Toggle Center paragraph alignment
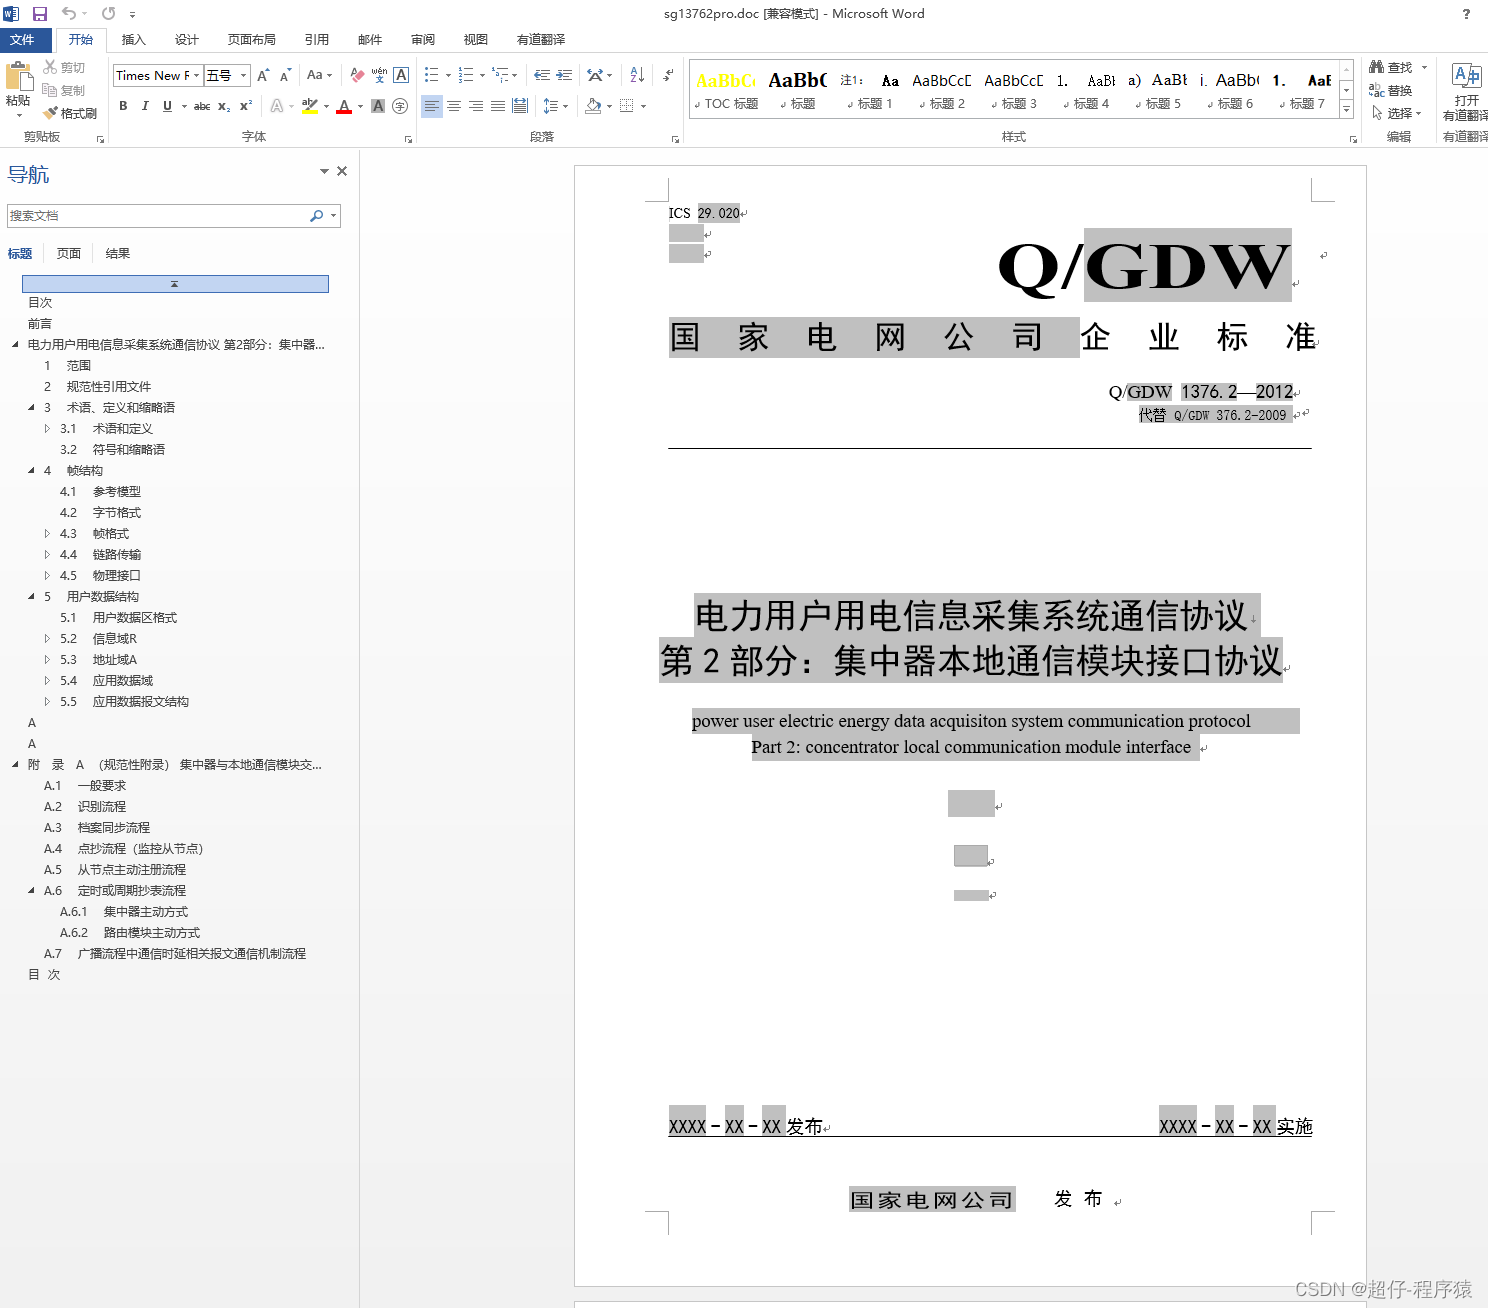Image resolution: width=1488 pixels, height=1308 pixels. click(454, 106)
